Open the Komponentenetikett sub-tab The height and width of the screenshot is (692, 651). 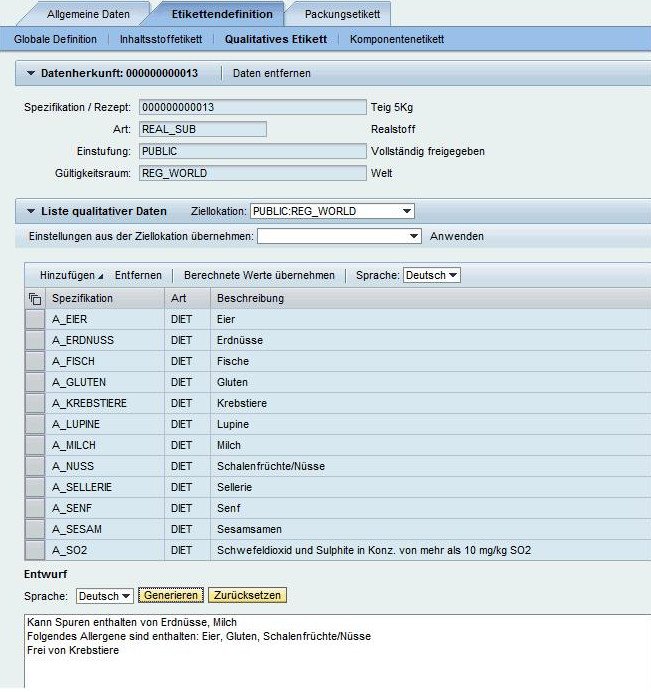coord(397,39)
